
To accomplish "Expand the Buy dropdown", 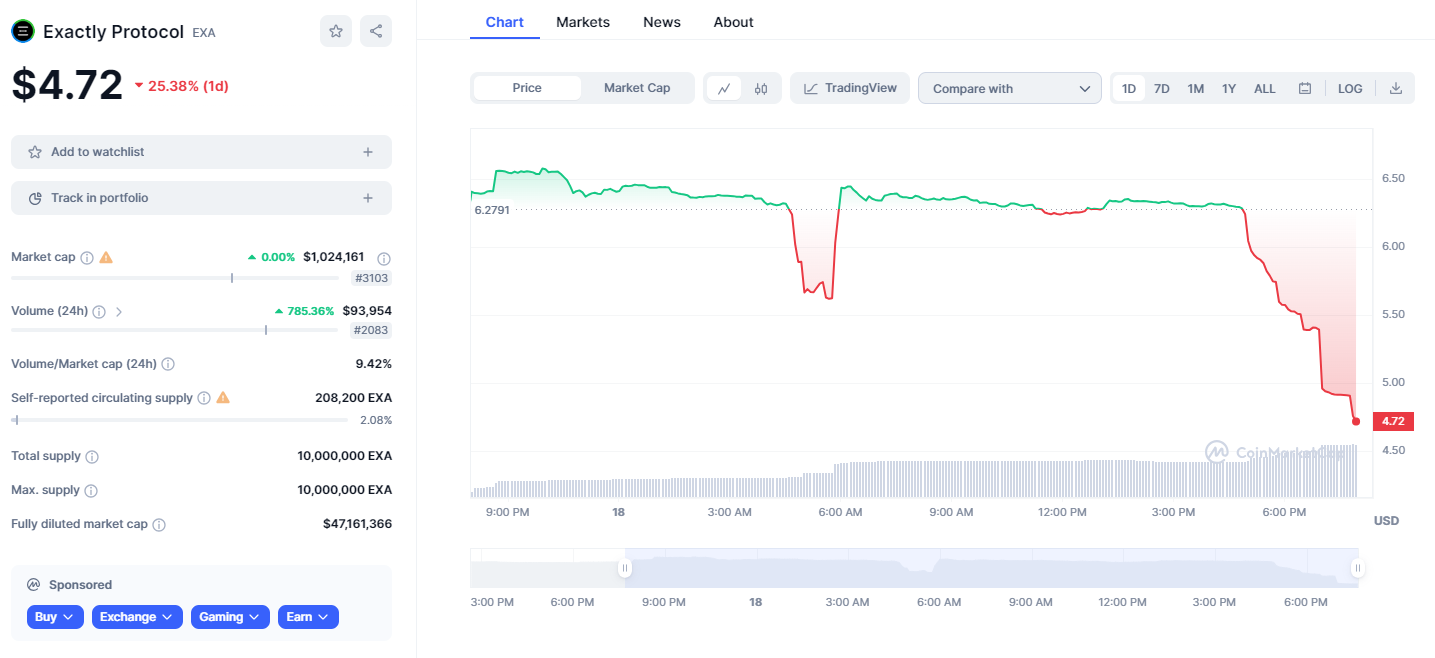I will [x=55, y=617].
